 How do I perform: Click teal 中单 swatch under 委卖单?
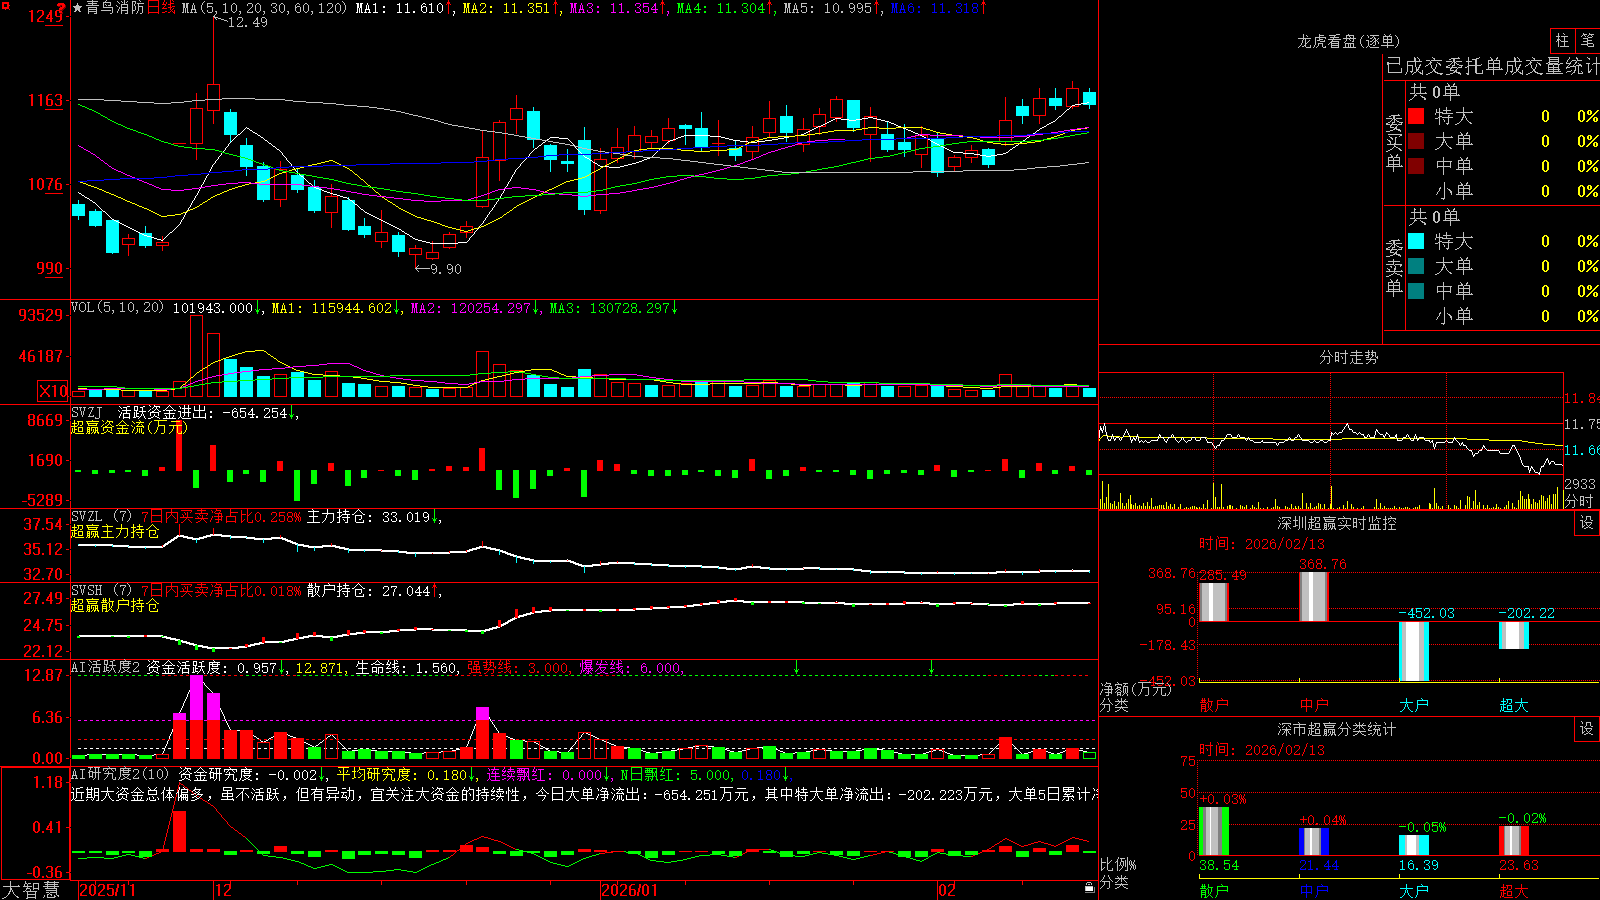tap(1416, 291)
